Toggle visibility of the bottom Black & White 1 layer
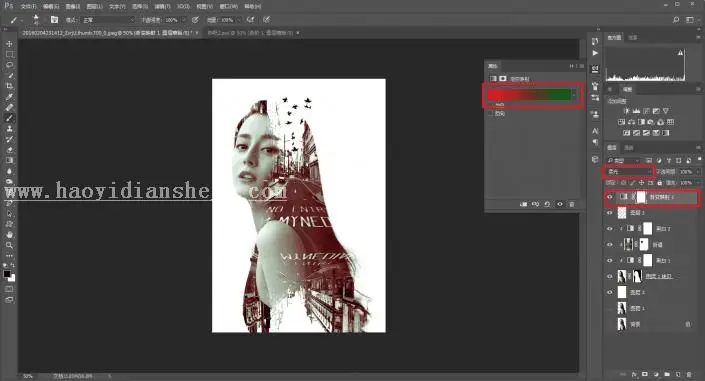 [610, 260]
